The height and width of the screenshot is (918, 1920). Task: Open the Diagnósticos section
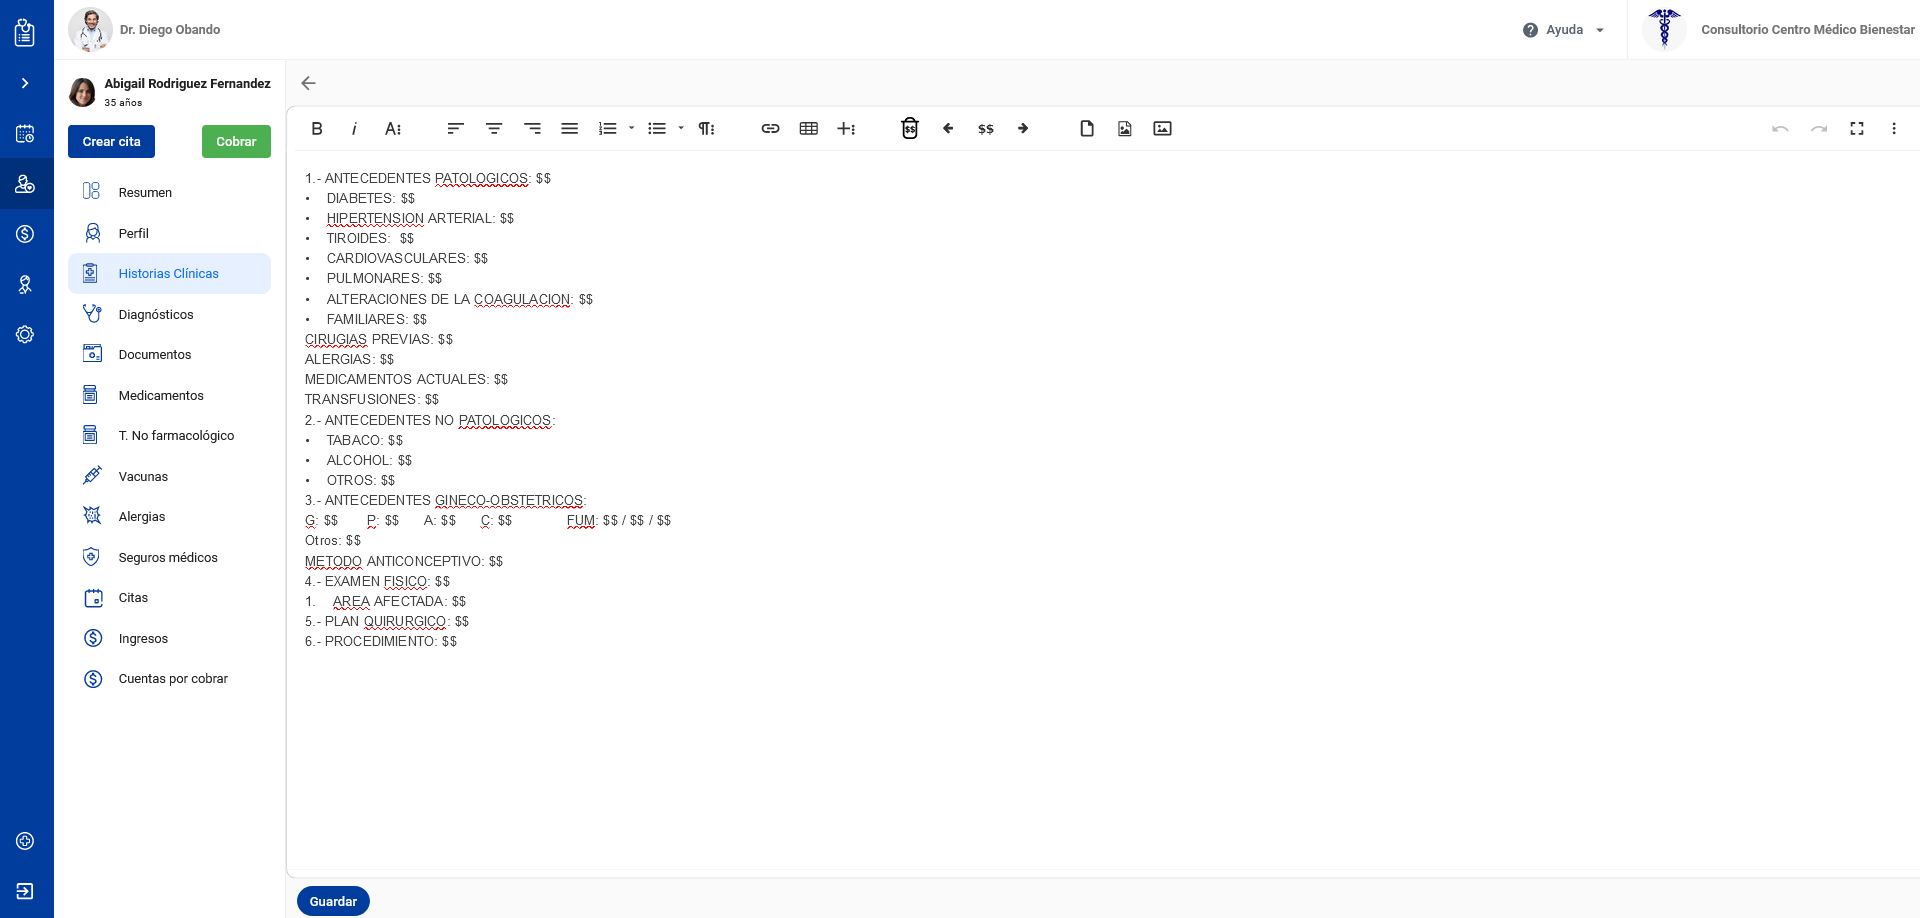click(x=156, y=314)
